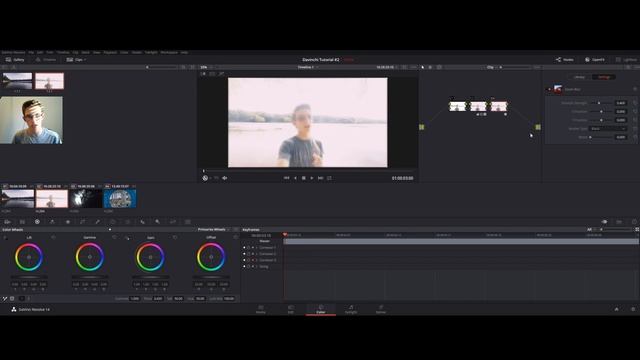
Task: Open the 3D stereoscopic palette icon
Action: click(x=188, y=222)
